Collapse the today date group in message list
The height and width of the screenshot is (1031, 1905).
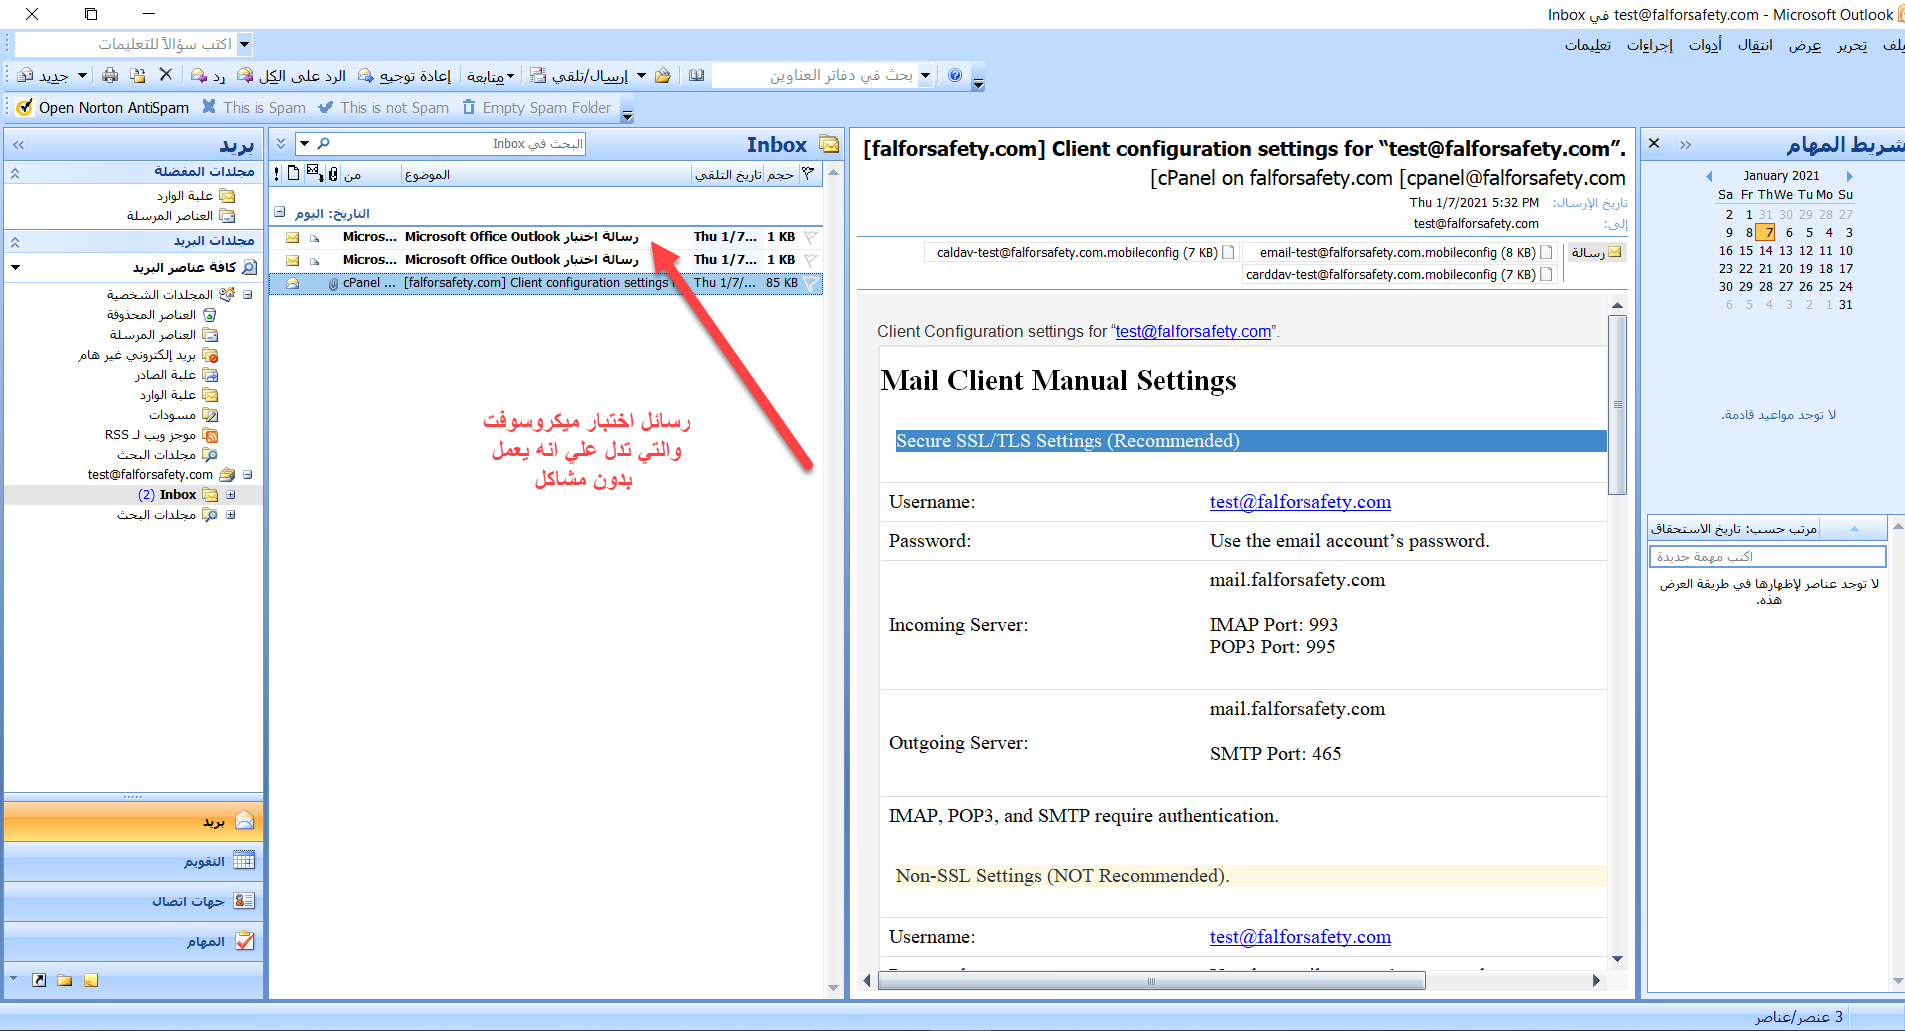280,213
